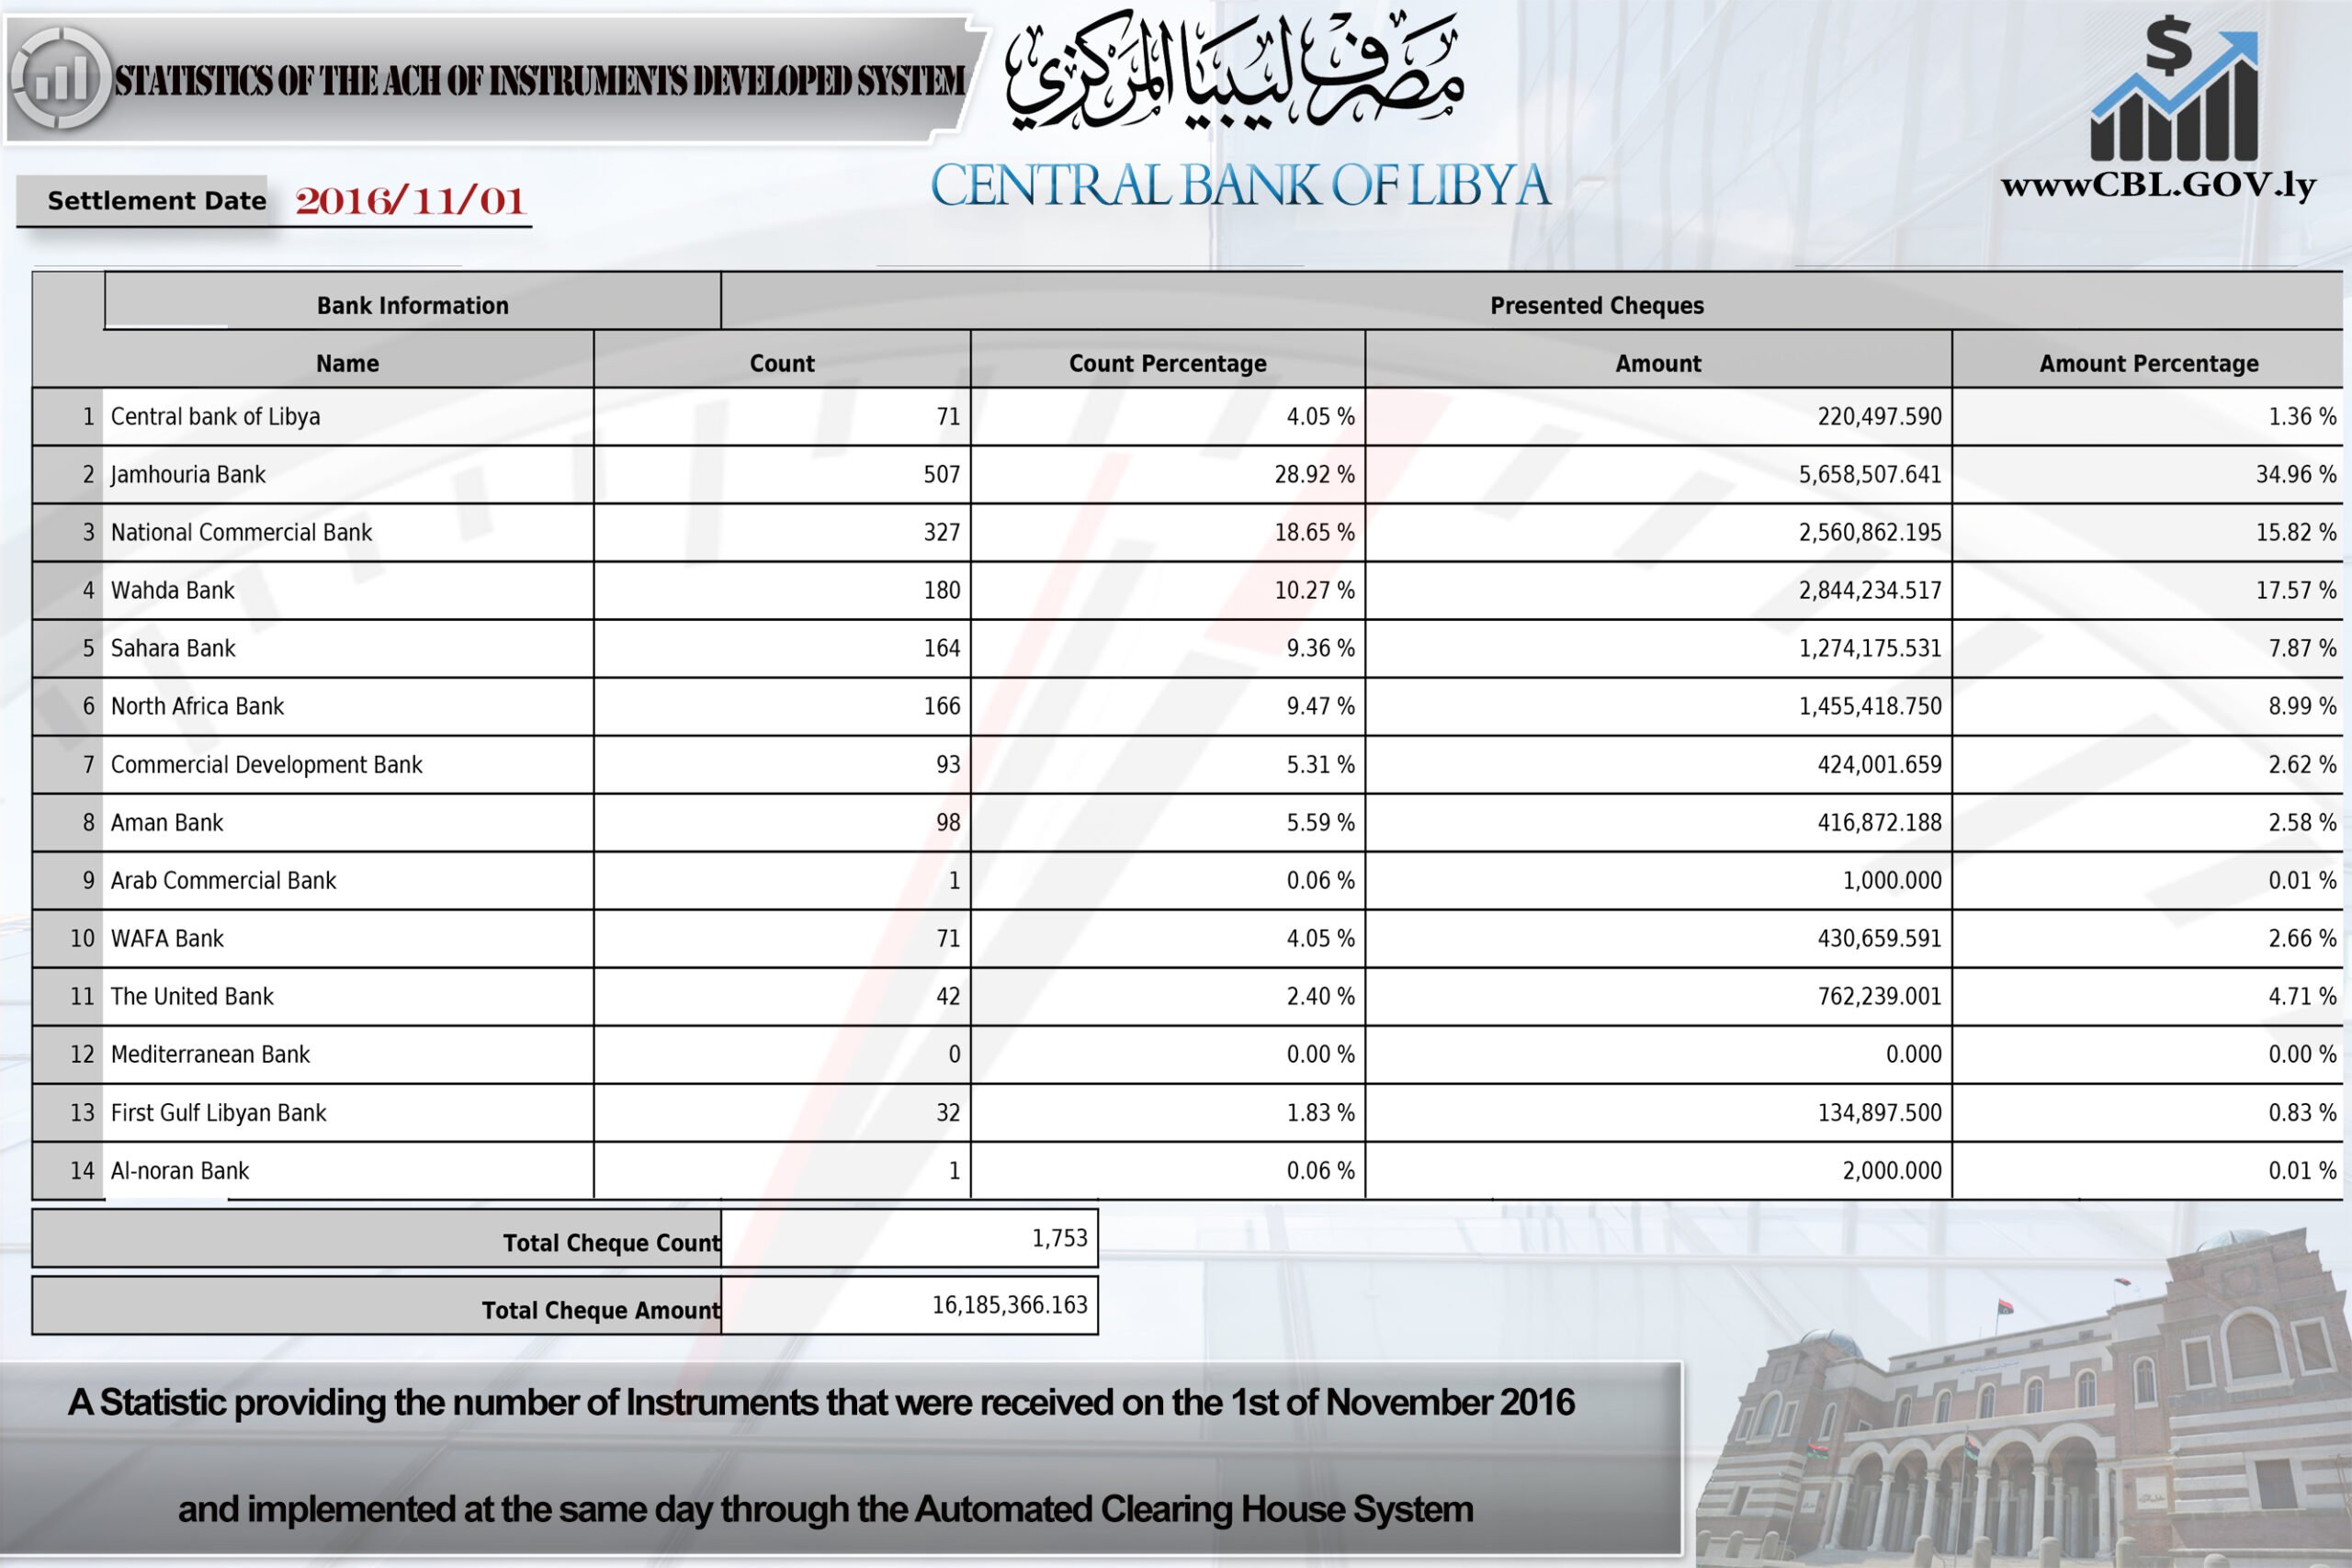The height and width of the screenshot is (1568, 2352).
Task: Click the bar chart statistics icon in header
Action: point(60,78)
